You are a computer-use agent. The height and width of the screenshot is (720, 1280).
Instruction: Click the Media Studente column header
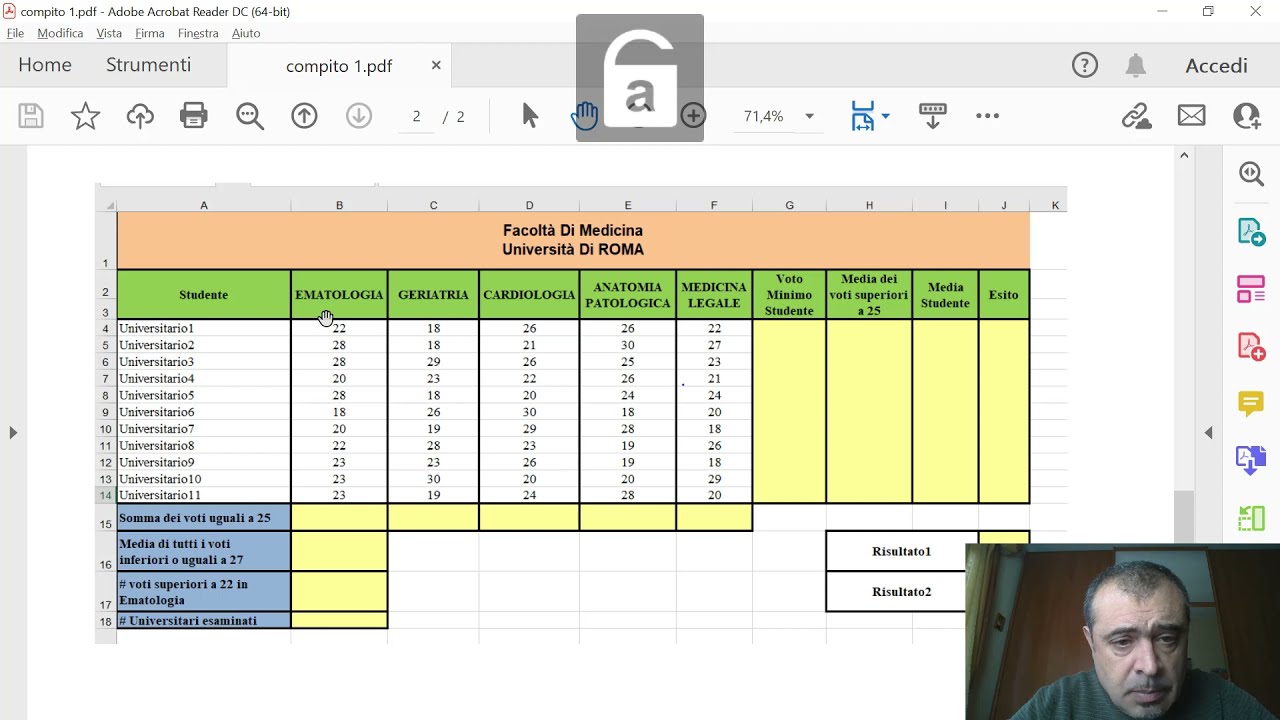click(945, 295)
